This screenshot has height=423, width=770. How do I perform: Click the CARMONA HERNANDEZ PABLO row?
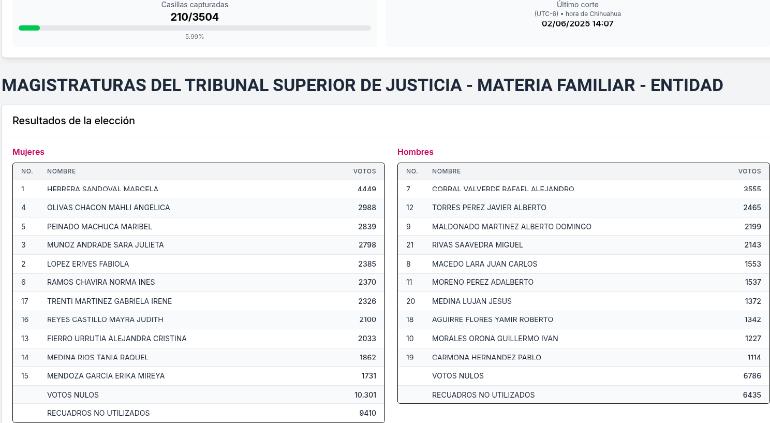tap(583, 357)
